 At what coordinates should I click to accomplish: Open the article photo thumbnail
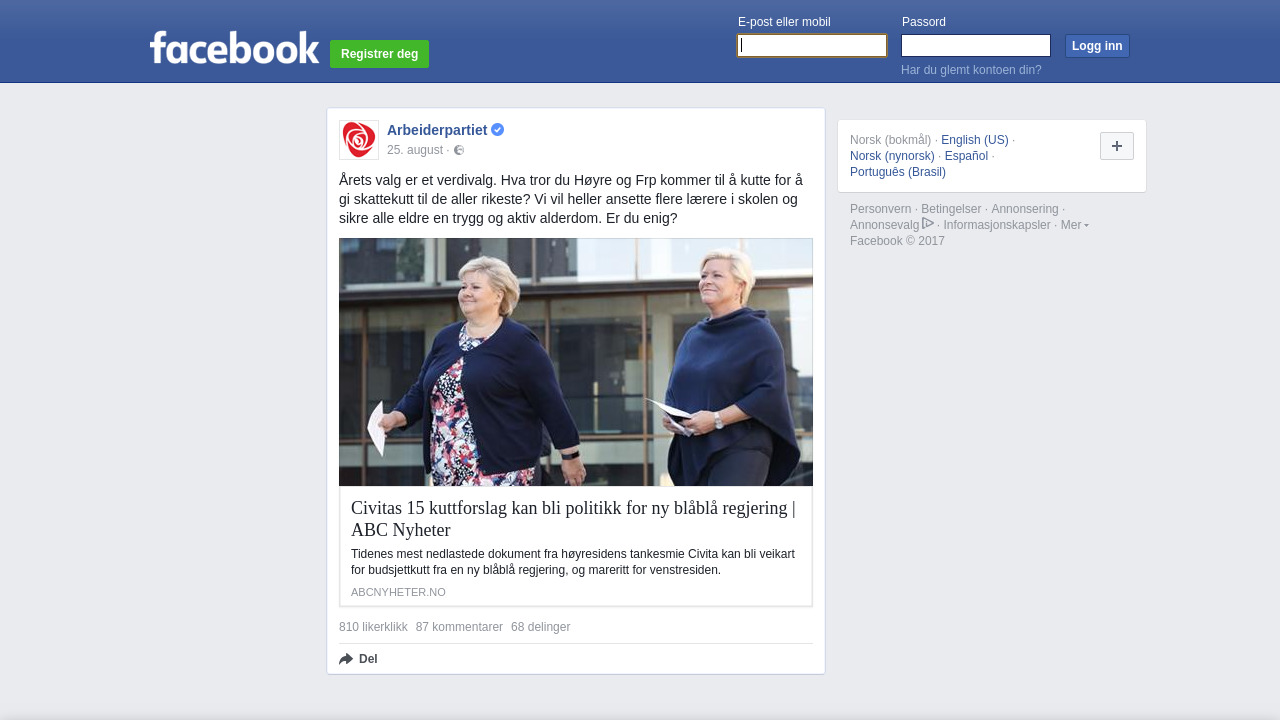(x=576, y=362)
